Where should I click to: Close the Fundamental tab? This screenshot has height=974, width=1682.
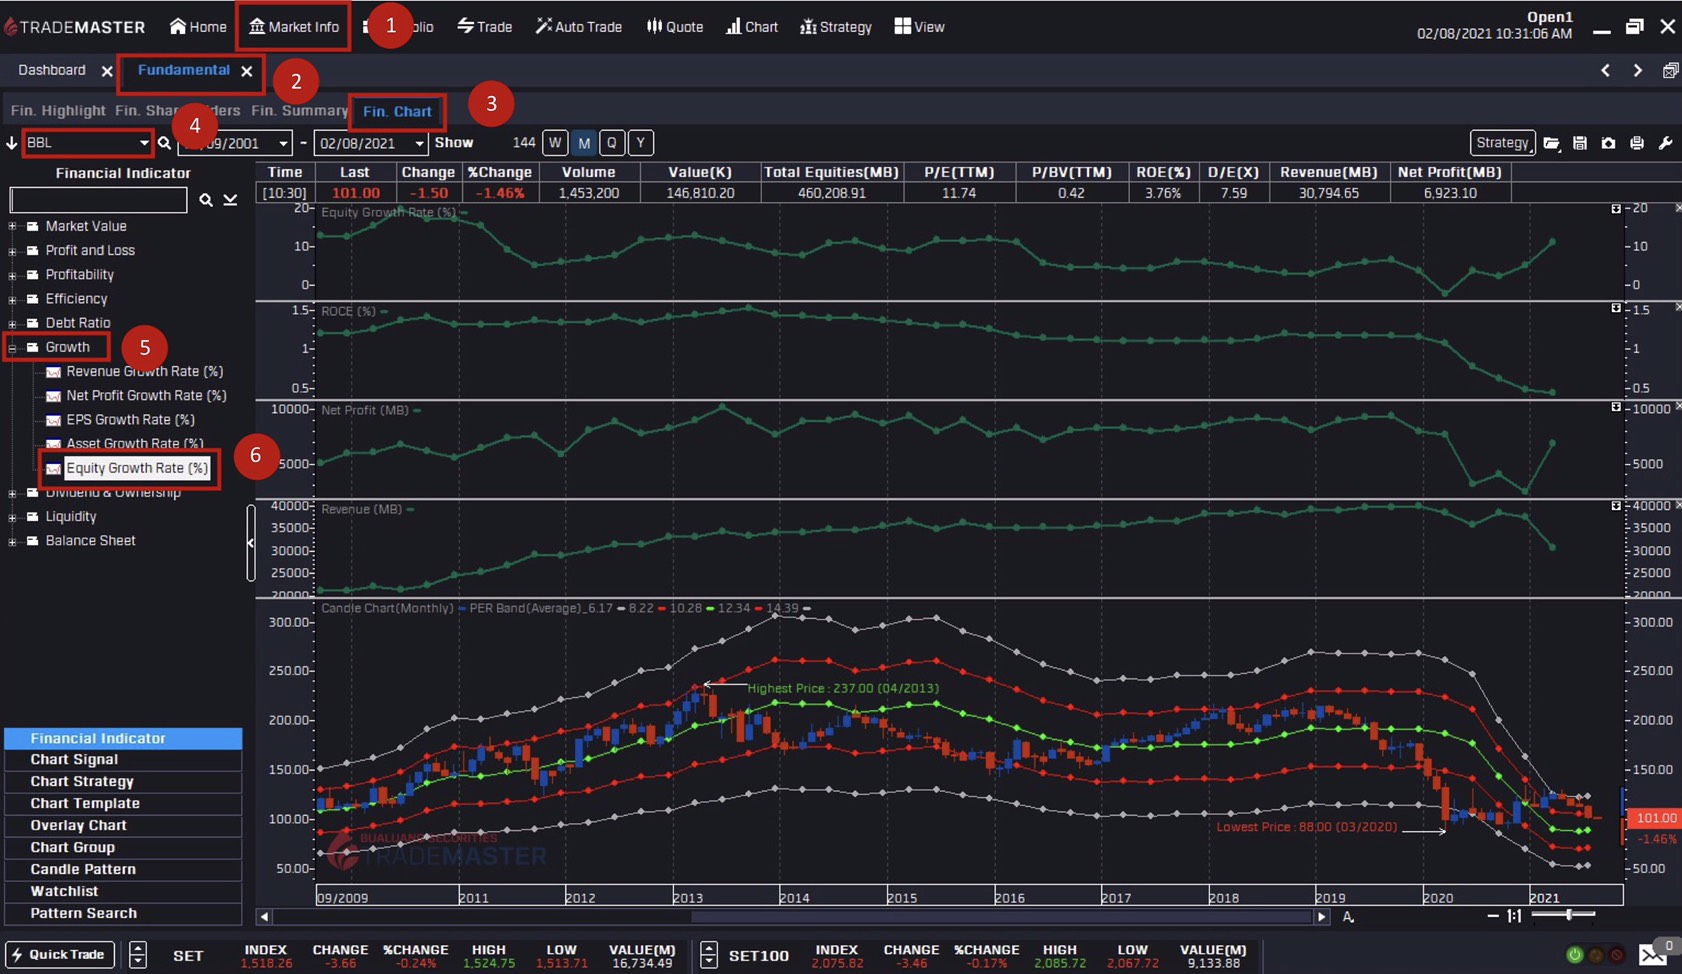pos(246,71)
